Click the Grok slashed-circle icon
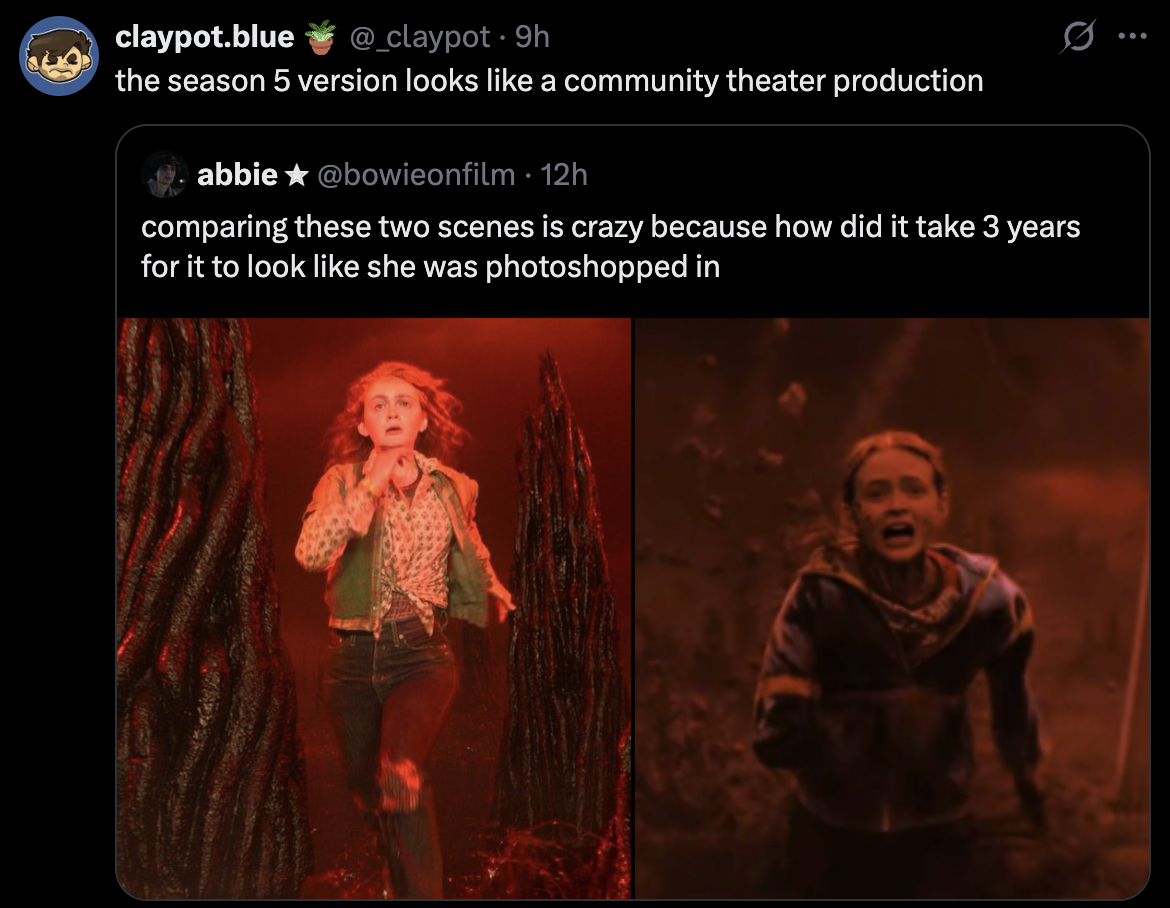 (x=1077, y=37)
